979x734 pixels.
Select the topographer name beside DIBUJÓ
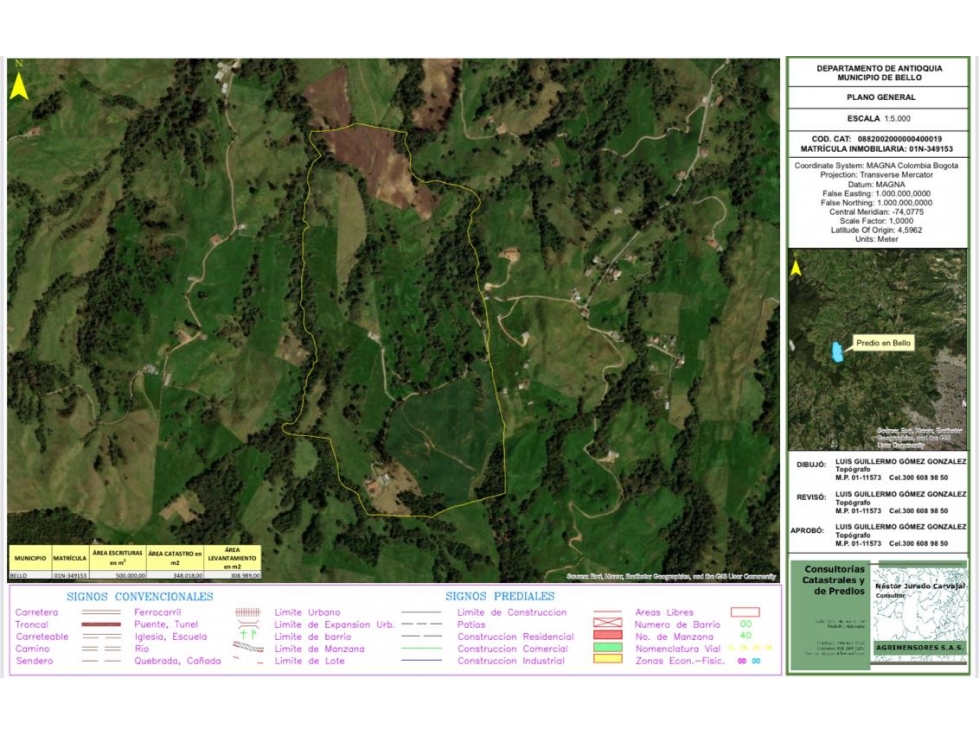pyautogui.click(x=900, y=461)
